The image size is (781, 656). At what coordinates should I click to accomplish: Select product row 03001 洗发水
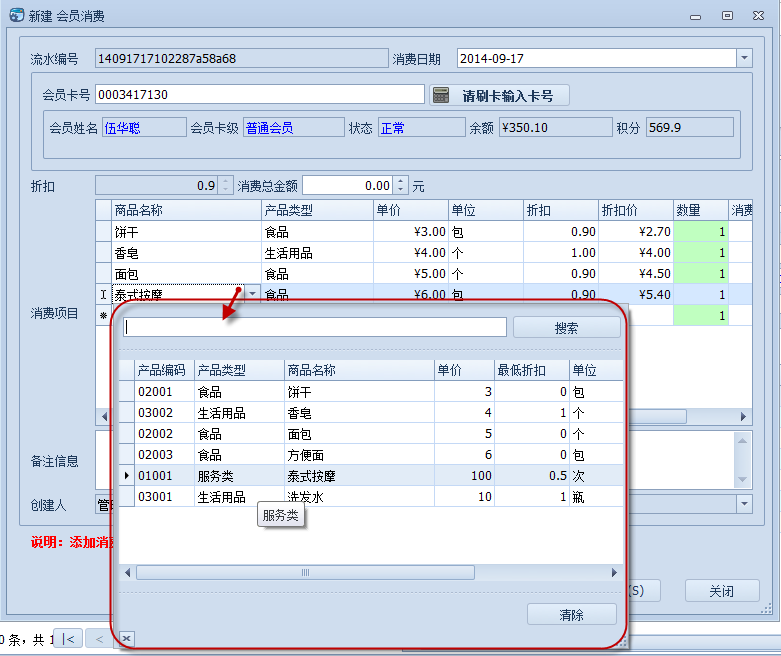(x=371, y=496)
